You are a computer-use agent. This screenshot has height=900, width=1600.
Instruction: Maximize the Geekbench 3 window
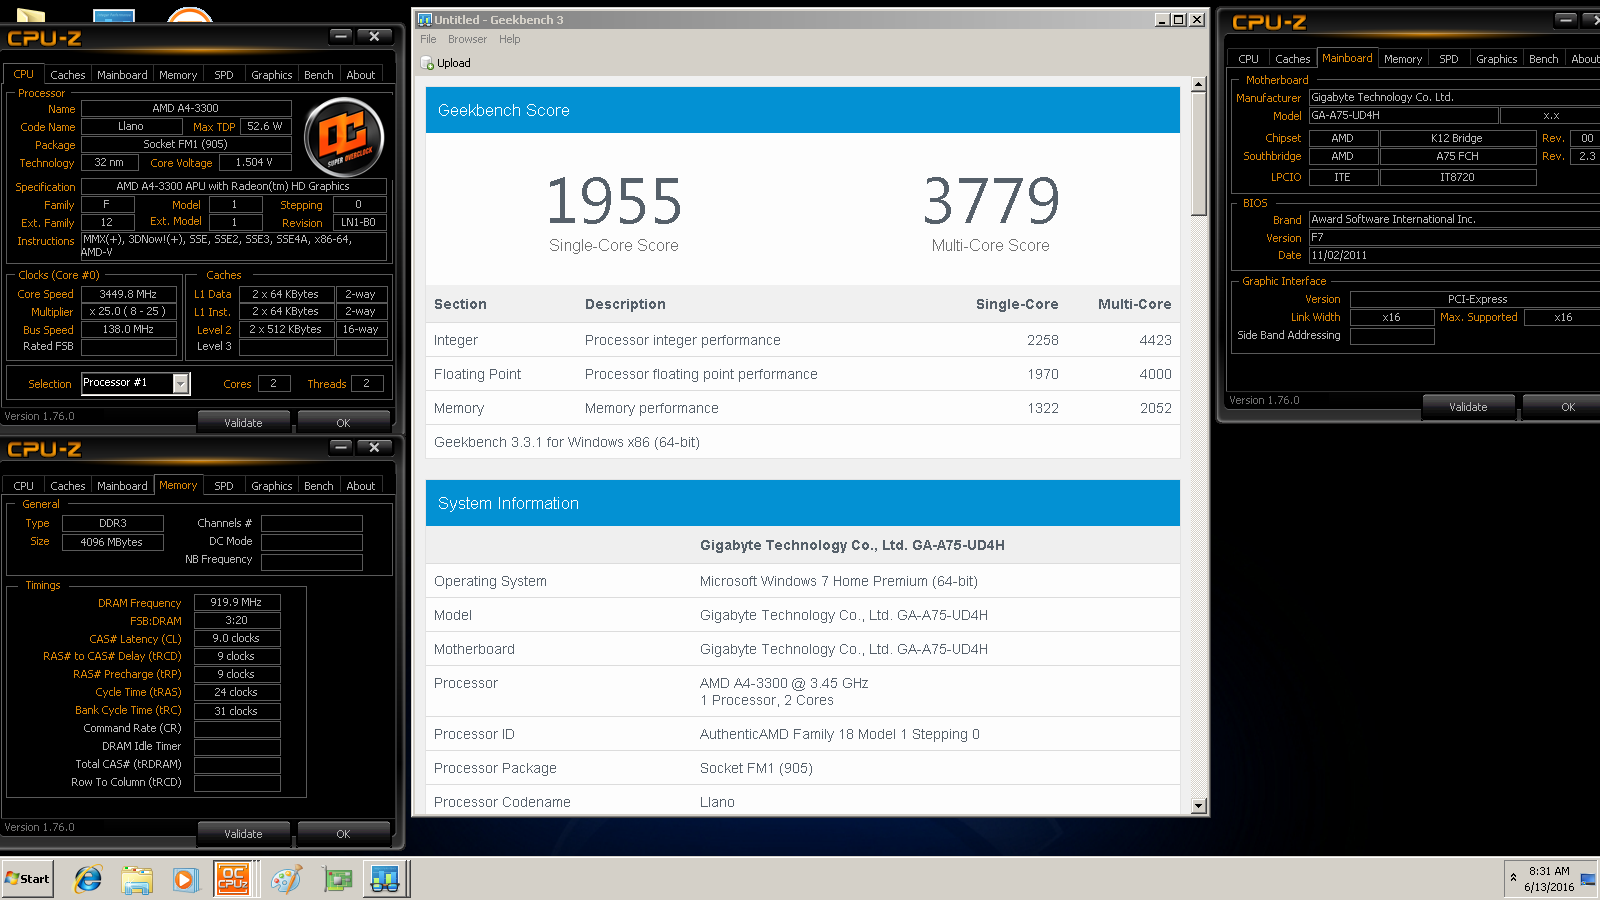click(1179, 20)
